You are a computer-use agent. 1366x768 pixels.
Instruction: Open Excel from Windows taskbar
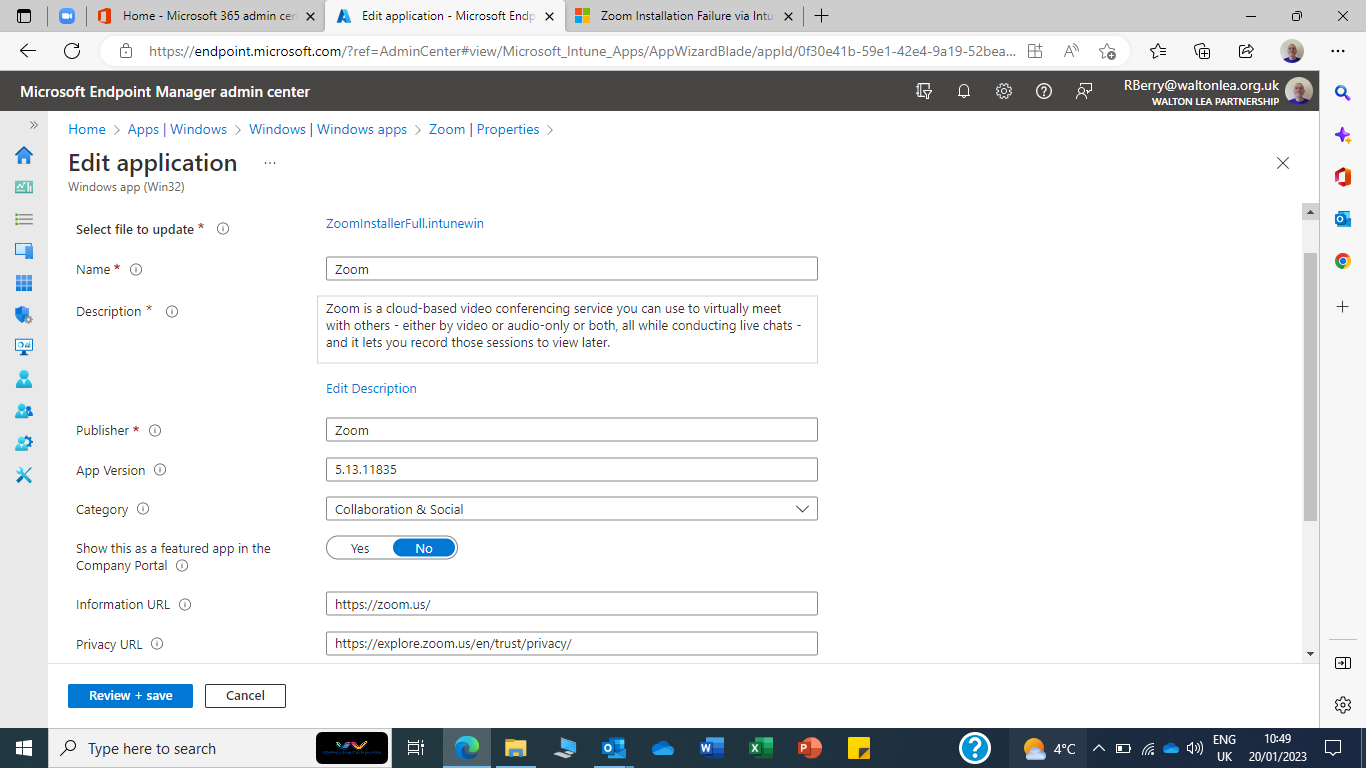click(760, 748)
